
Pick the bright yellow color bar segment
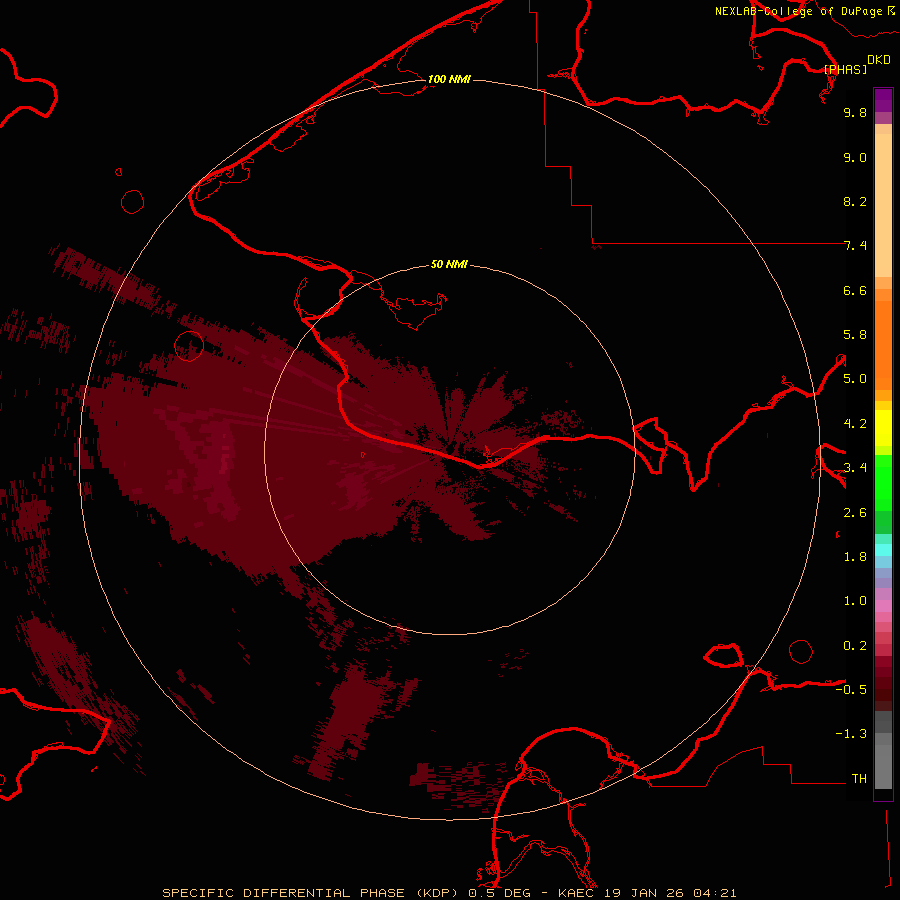tap(883, 428)
